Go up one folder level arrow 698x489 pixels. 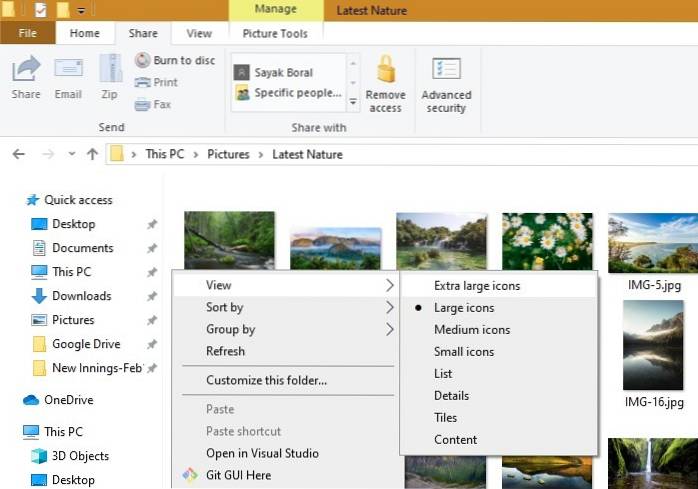pos(92,154)
